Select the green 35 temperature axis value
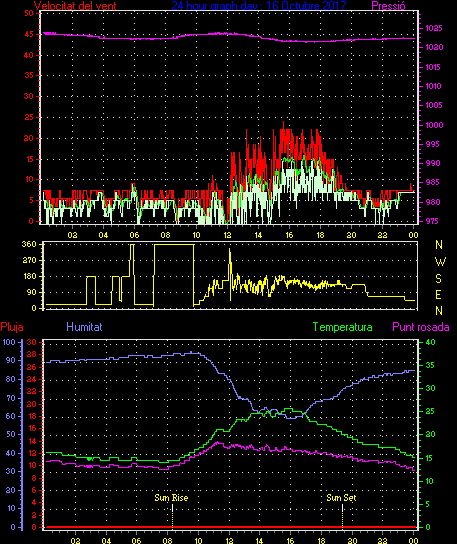The height and width of the screenshot is (544, 457). [x=430, y=365]
